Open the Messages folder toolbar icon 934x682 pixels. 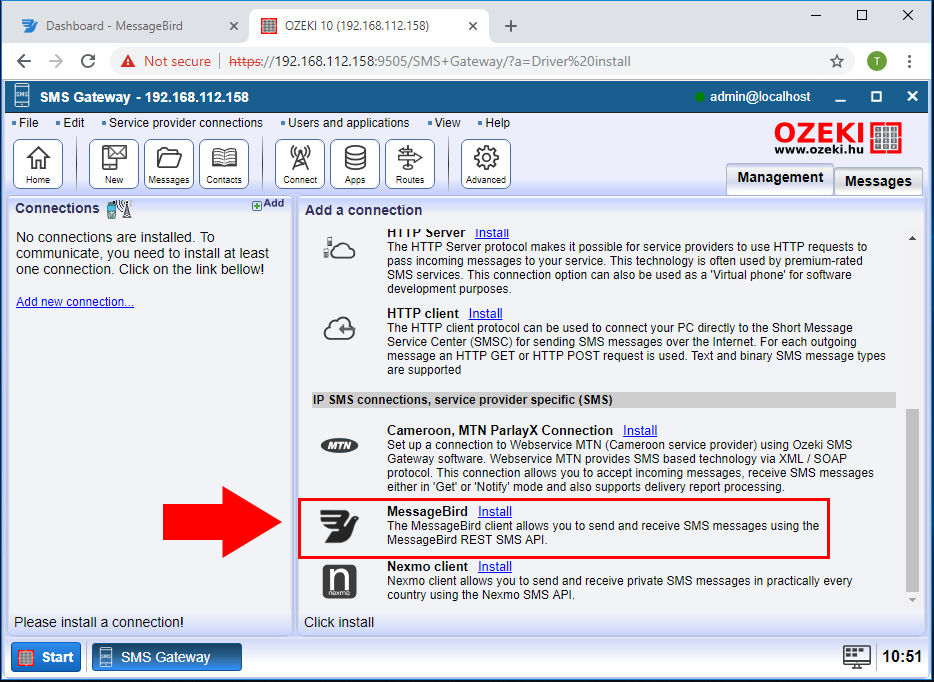[169, 164]
